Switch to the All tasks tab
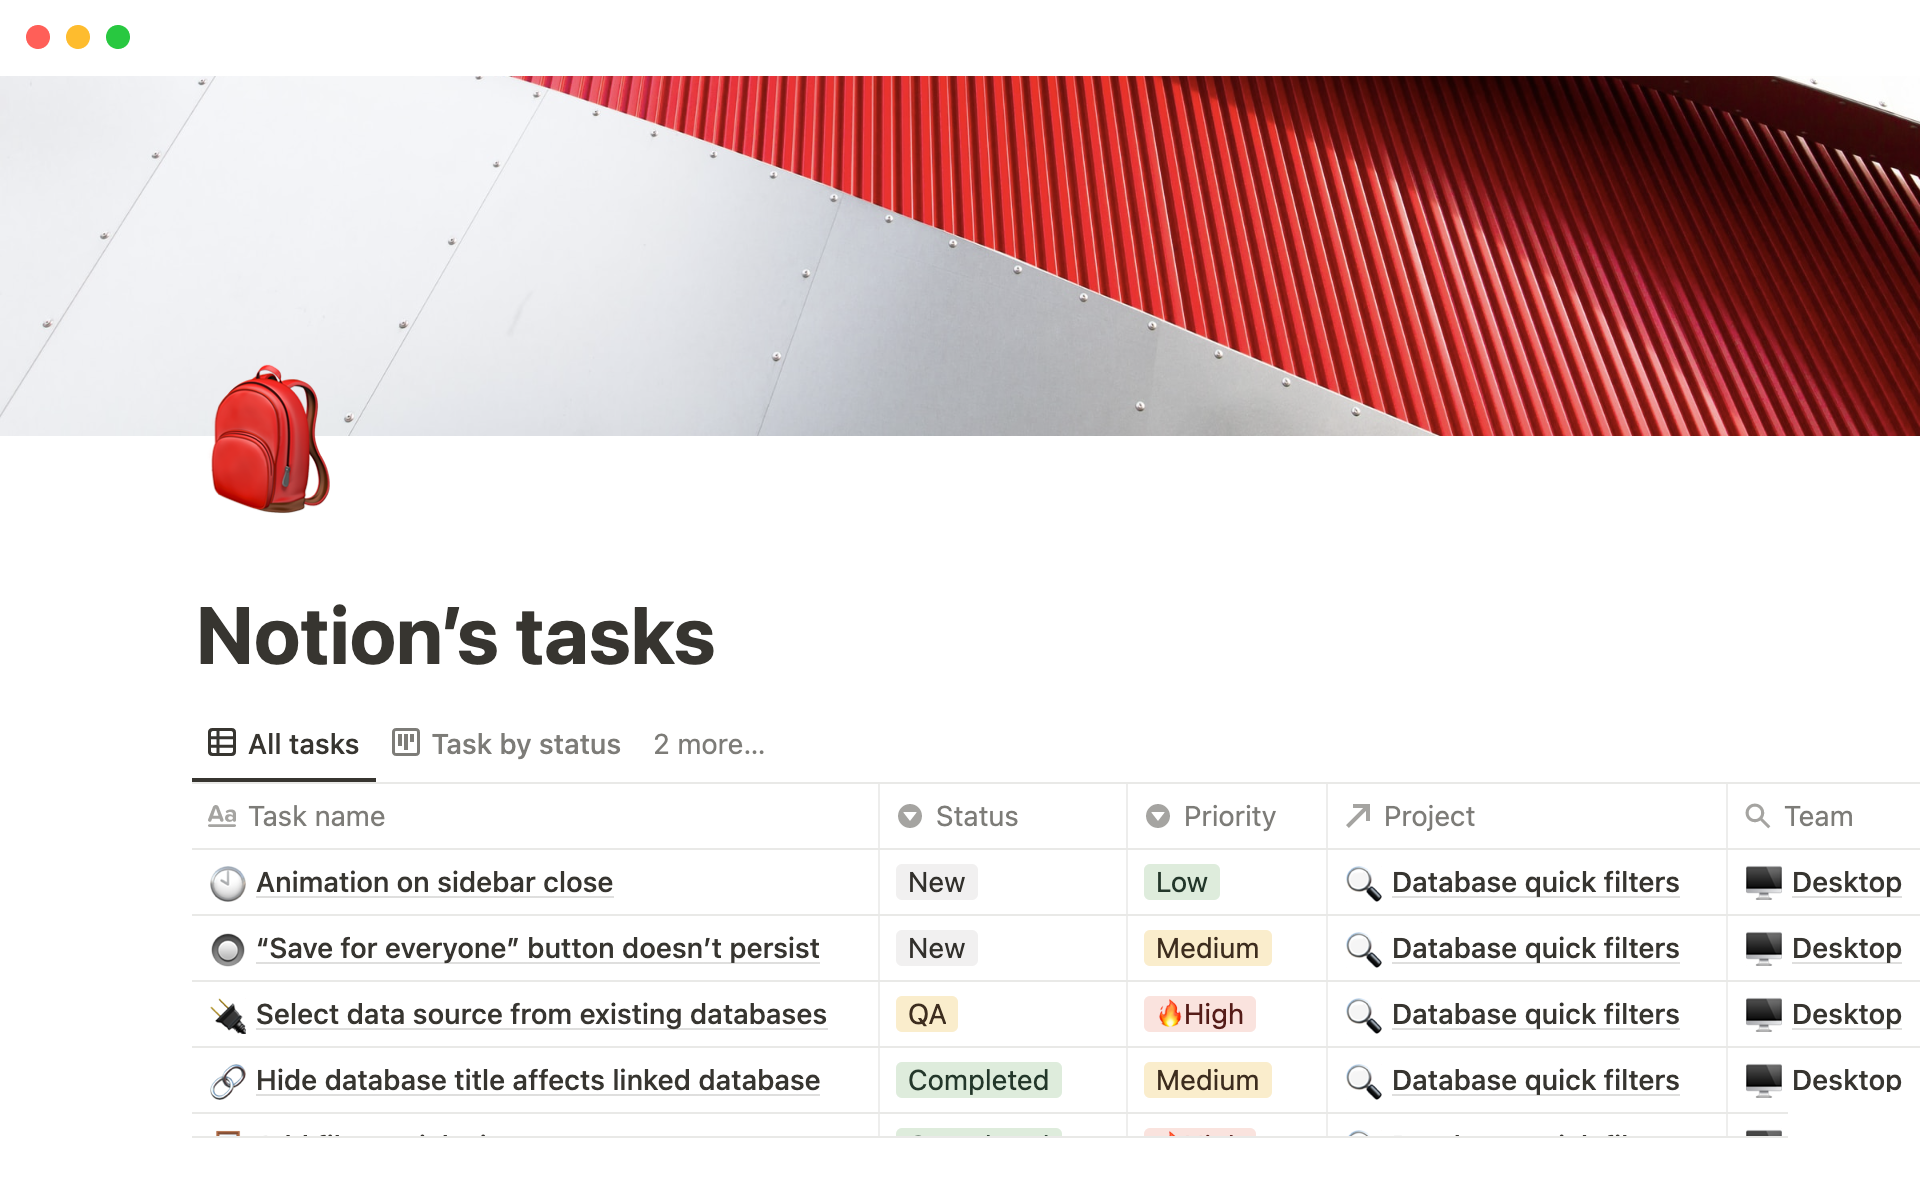1920x1200 pixels. [x=283, y=744]
